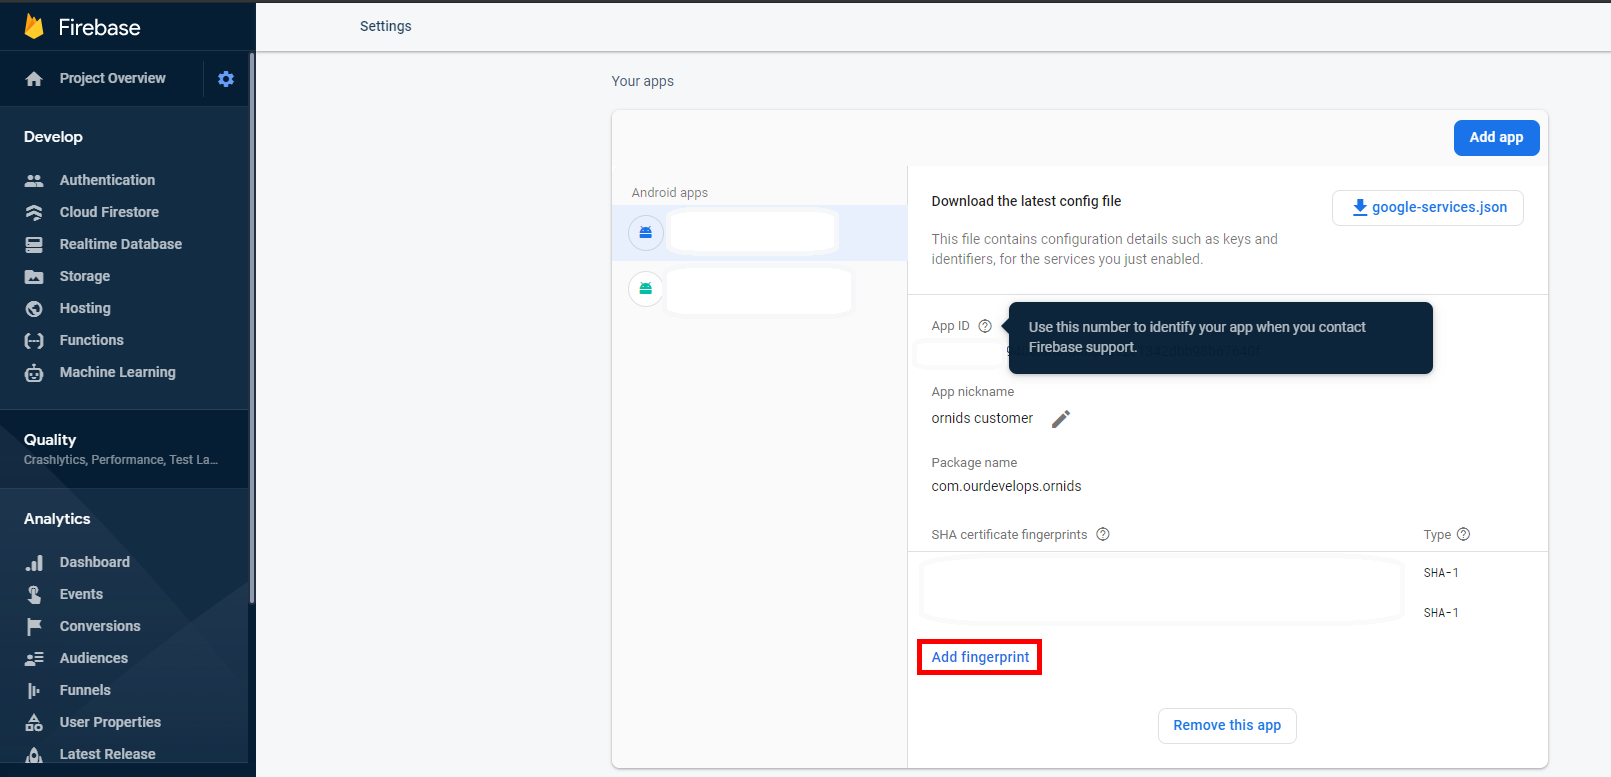Open Project Overview in sidebar
This screenshot has width=1611, height=777.
coord(112,78)
